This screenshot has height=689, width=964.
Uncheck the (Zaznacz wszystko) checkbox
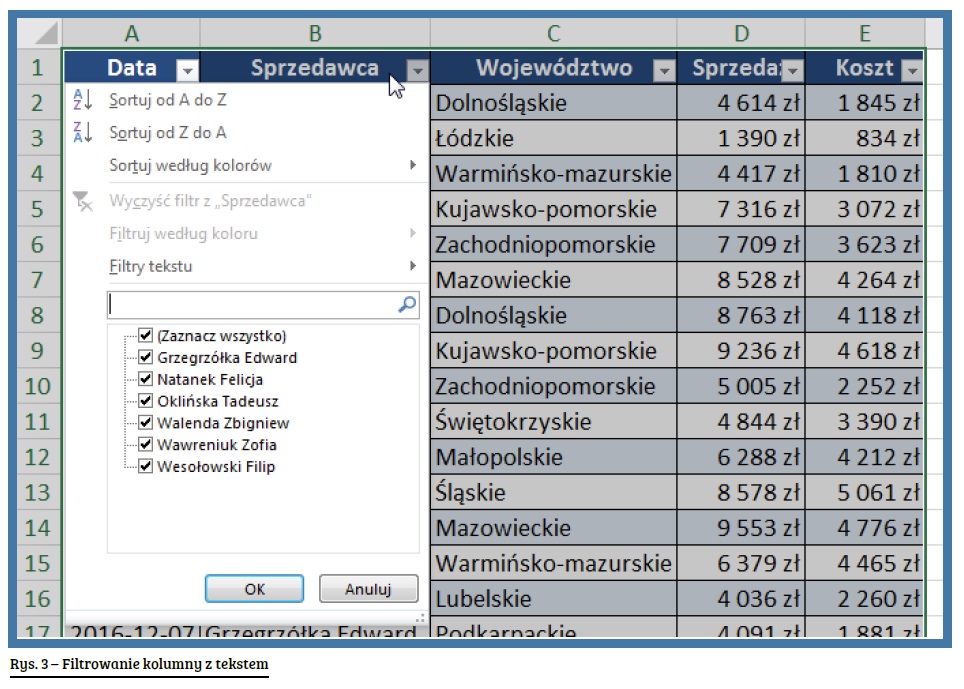[x=146, y=336]
